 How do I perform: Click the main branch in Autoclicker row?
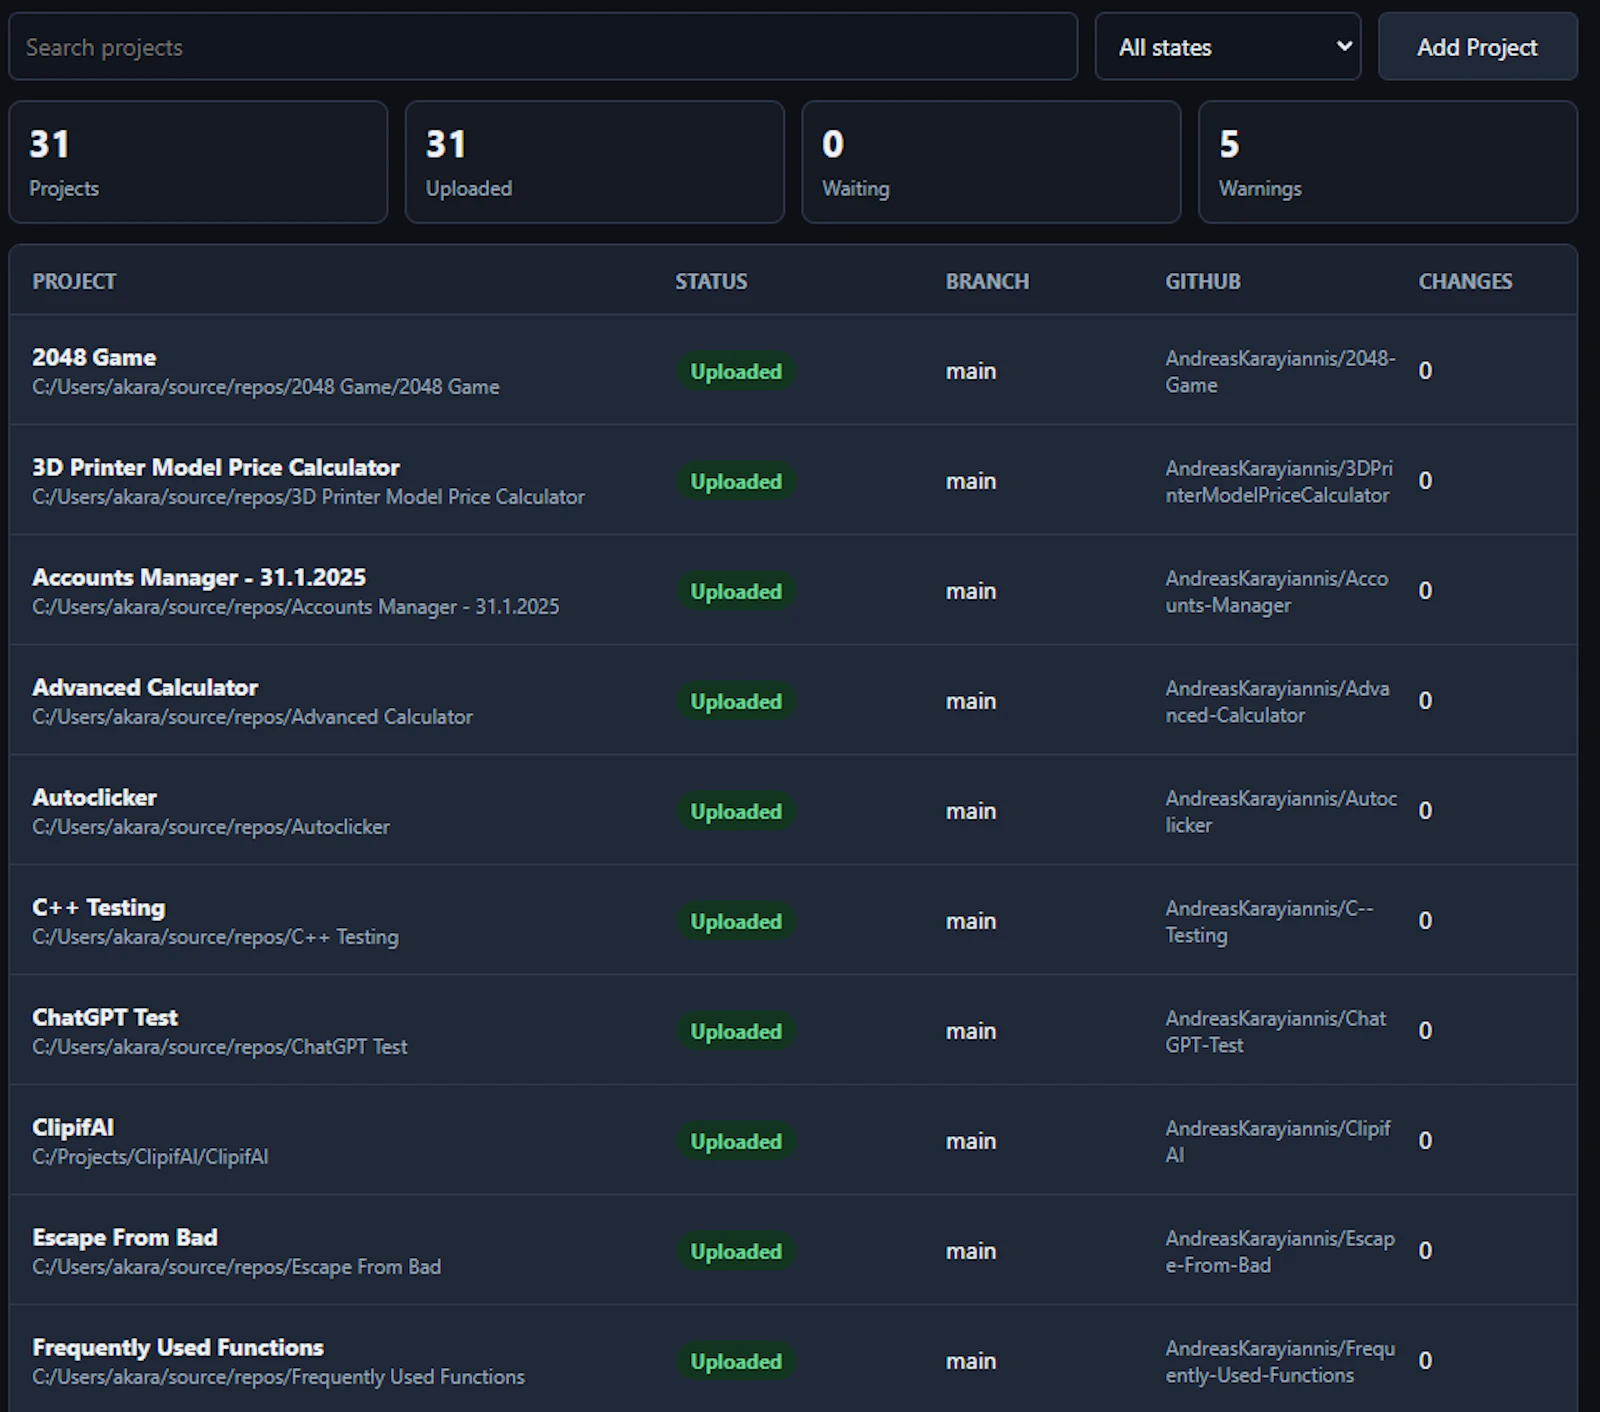[x=971, y=812]
